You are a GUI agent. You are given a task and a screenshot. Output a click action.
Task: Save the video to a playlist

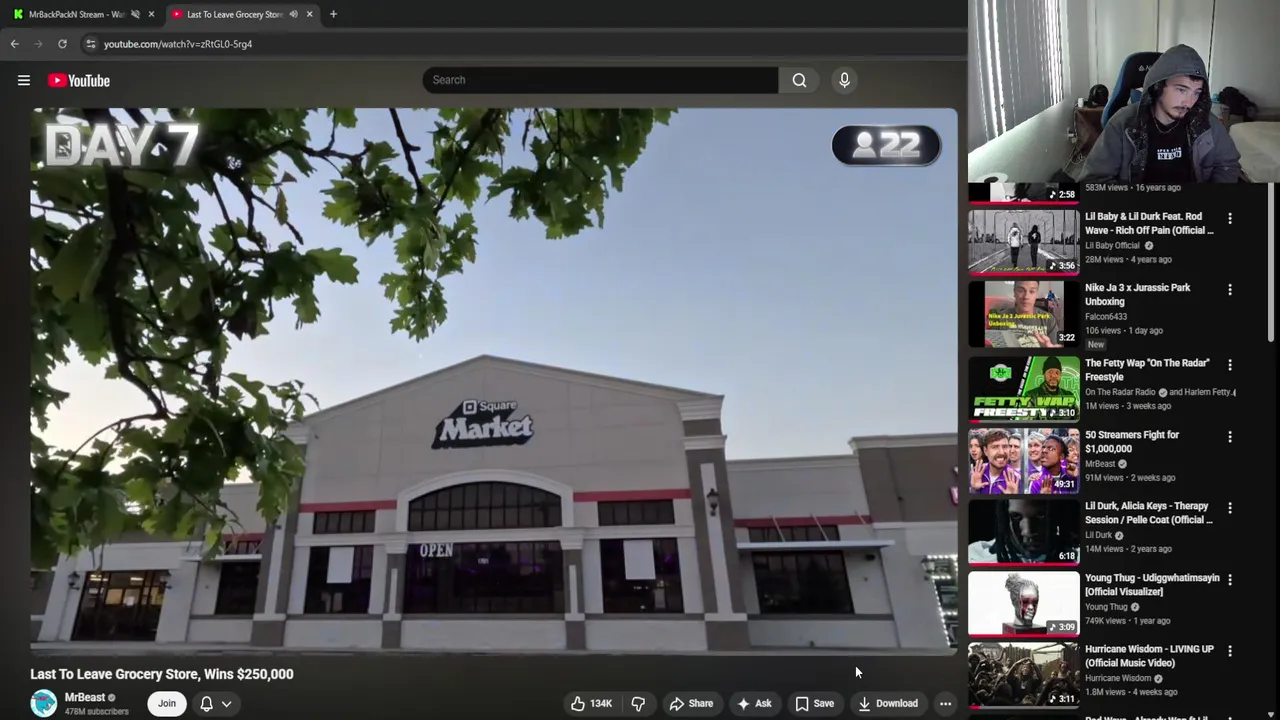(x=815, y=704)
